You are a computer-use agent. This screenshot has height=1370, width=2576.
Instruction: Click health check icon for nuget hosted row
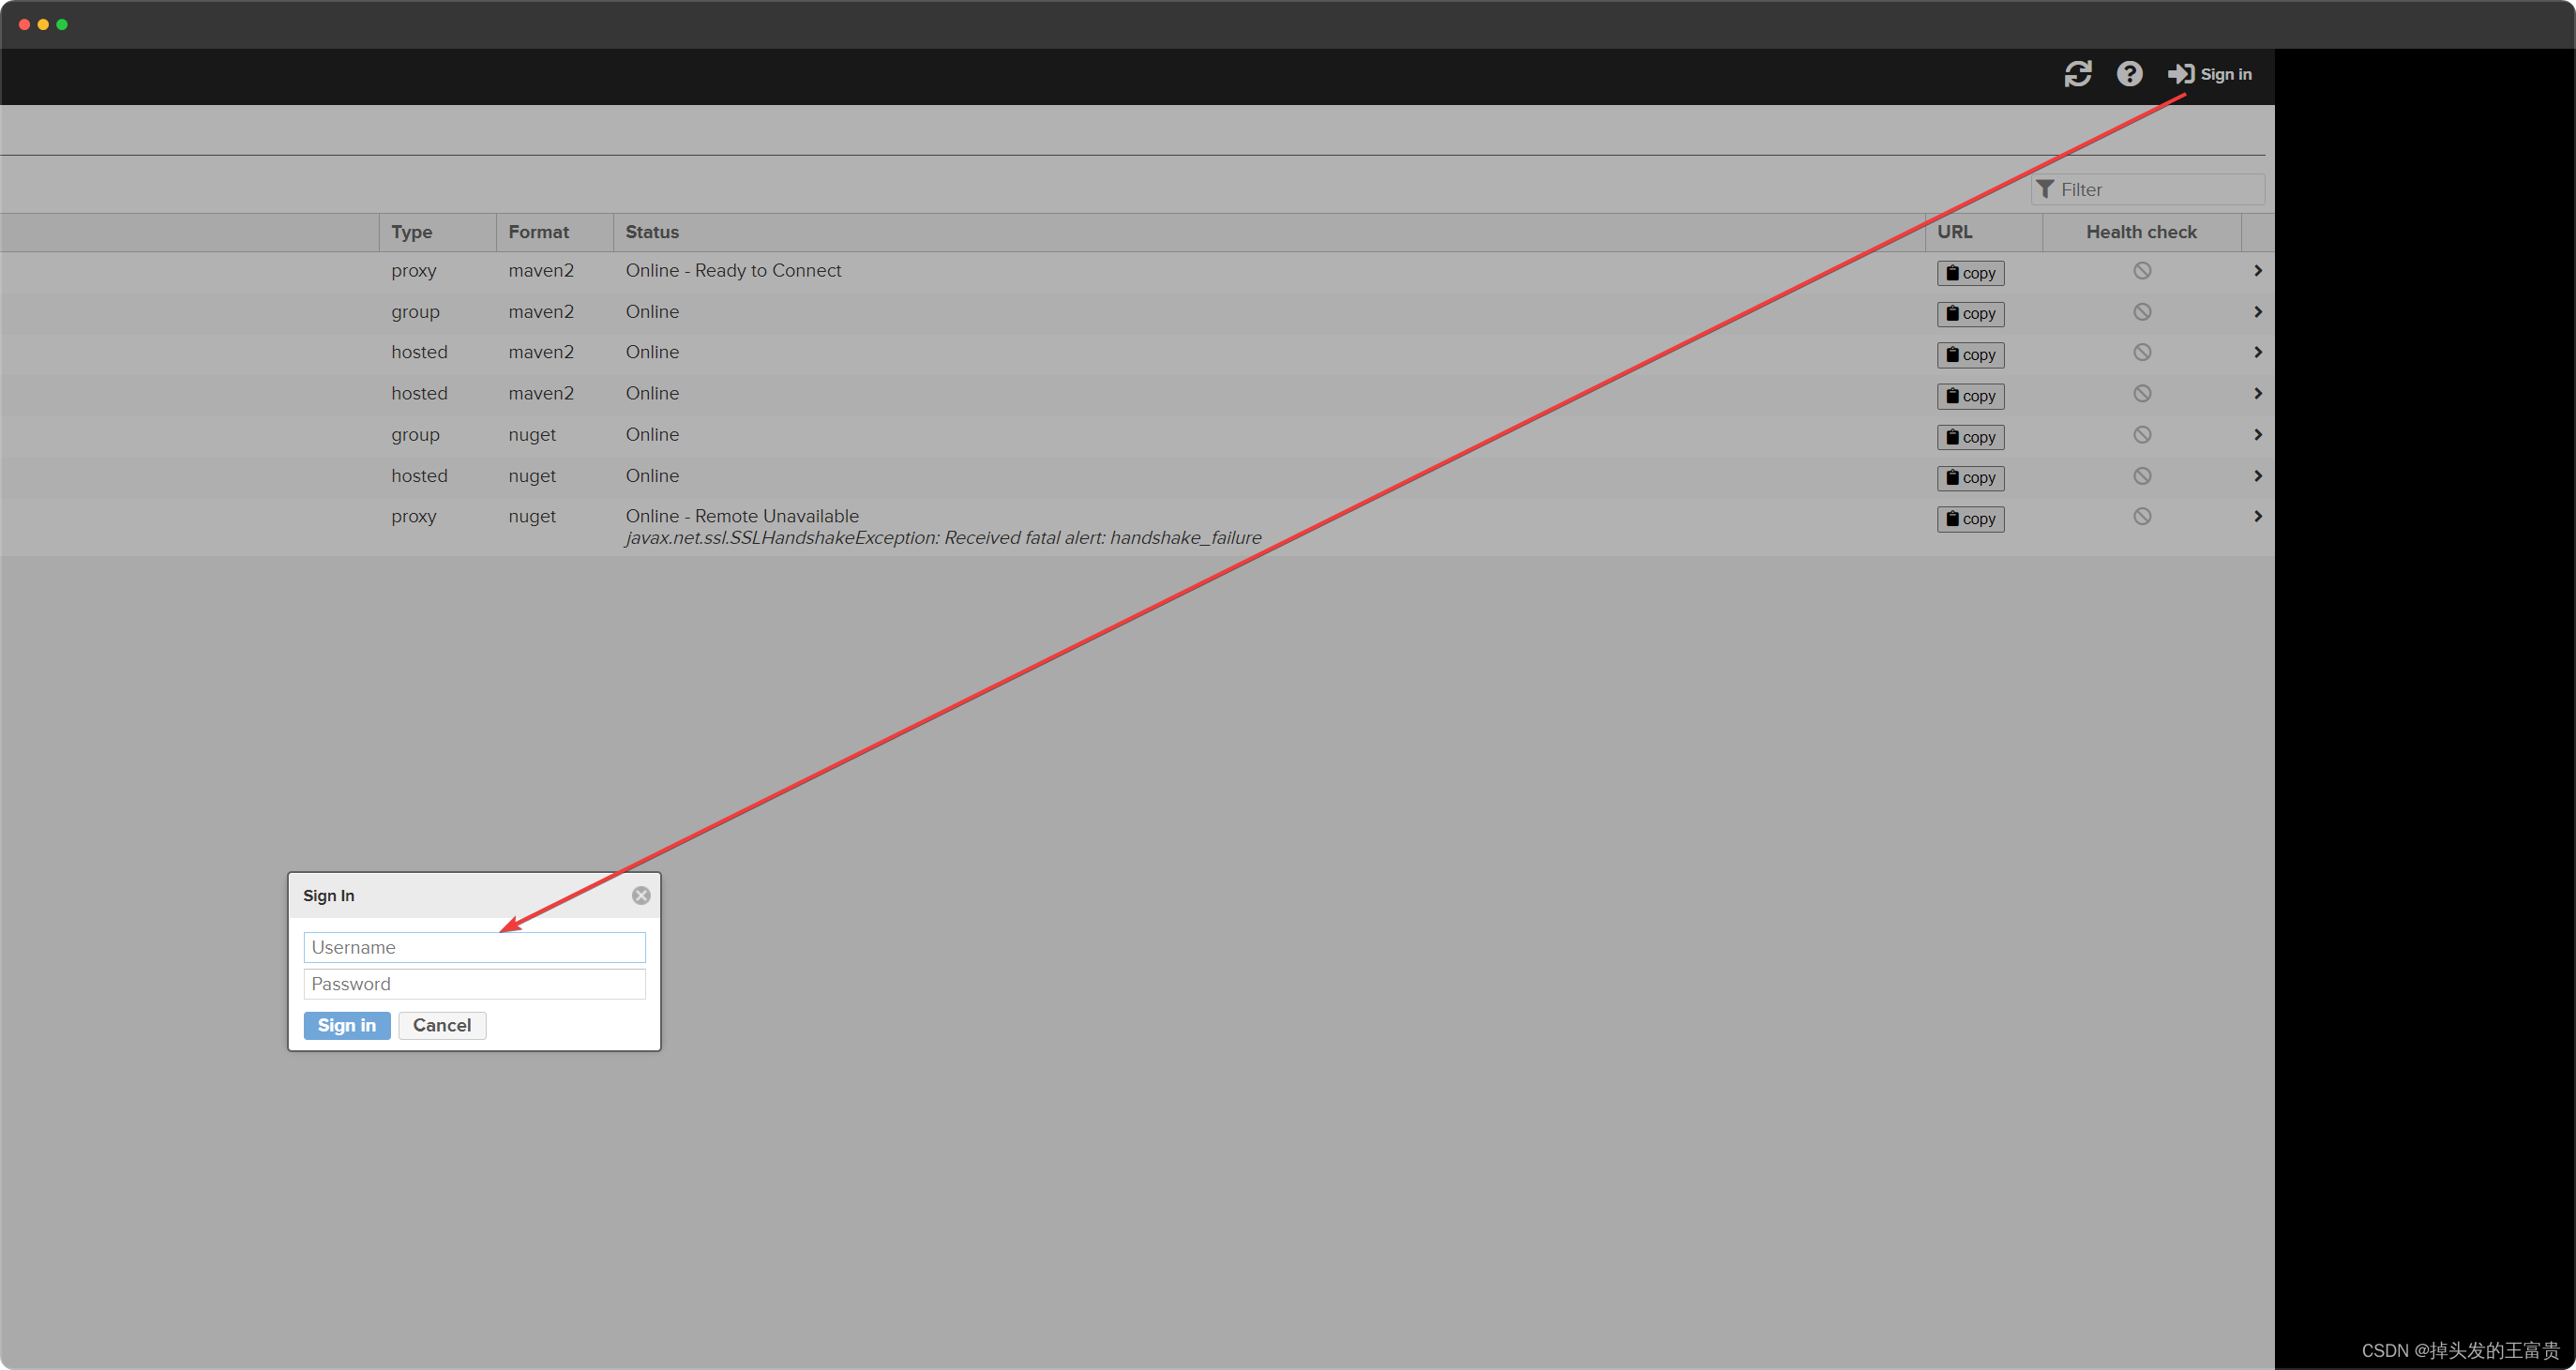click(2142, 476)
